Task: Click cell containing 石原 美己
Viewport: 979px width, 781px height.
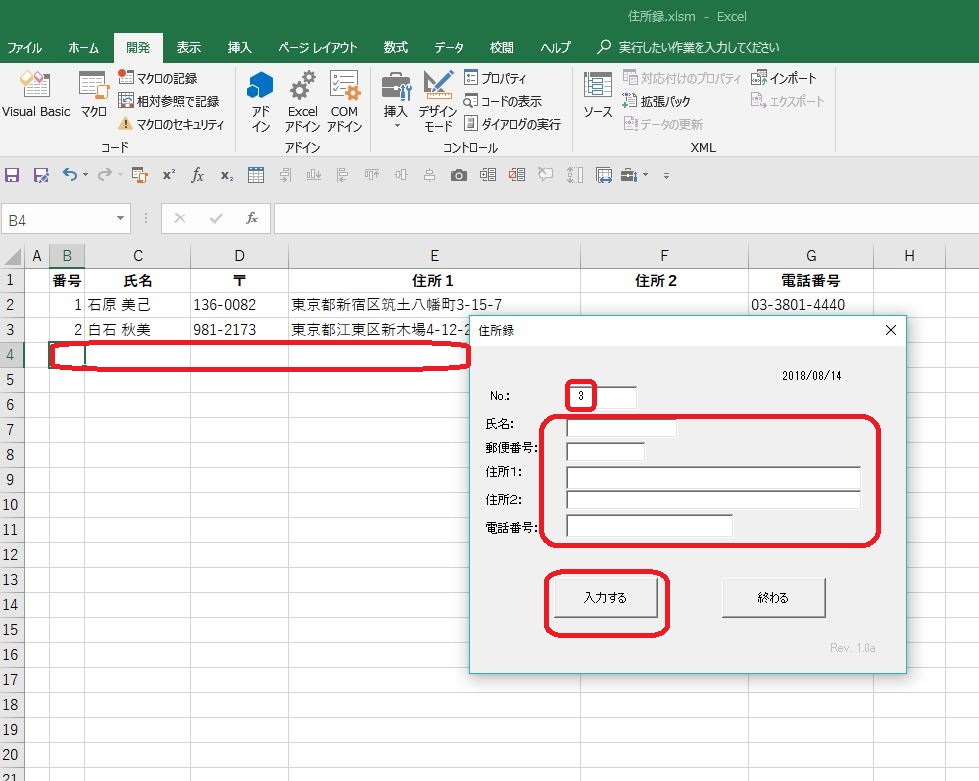Action: [x=137, y=305]
